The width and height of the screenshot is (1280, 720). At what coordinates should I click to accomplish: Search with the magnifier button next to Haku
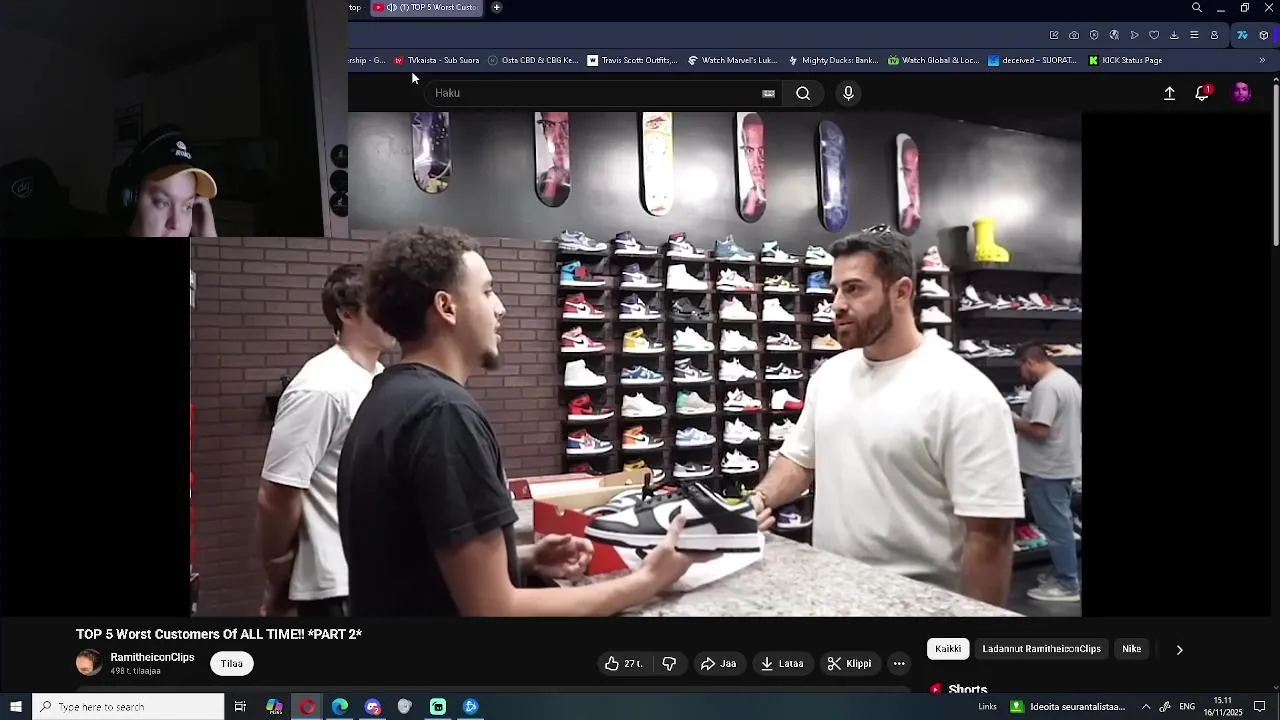[x=803, y=93]
